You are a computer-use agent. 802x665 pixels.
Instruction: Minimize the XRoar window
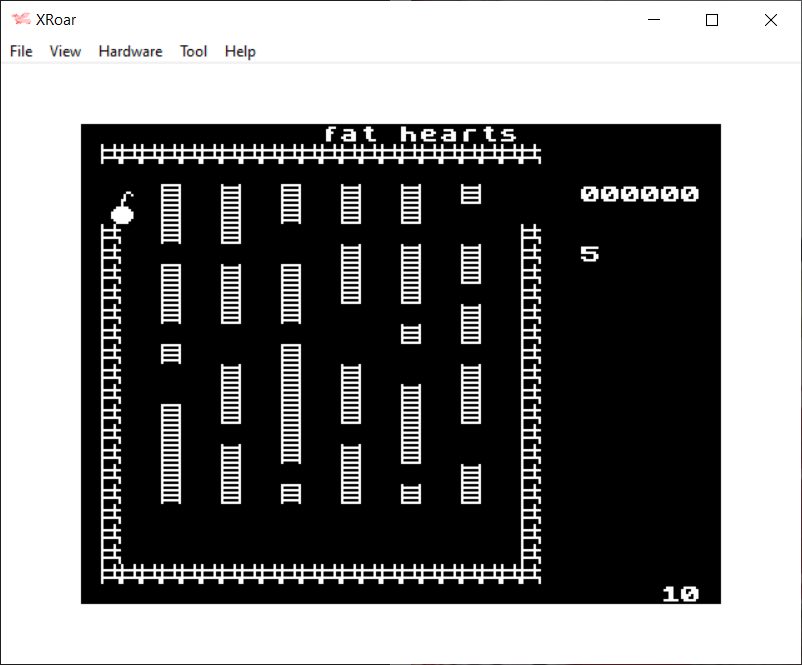click(x=655, y=20)
